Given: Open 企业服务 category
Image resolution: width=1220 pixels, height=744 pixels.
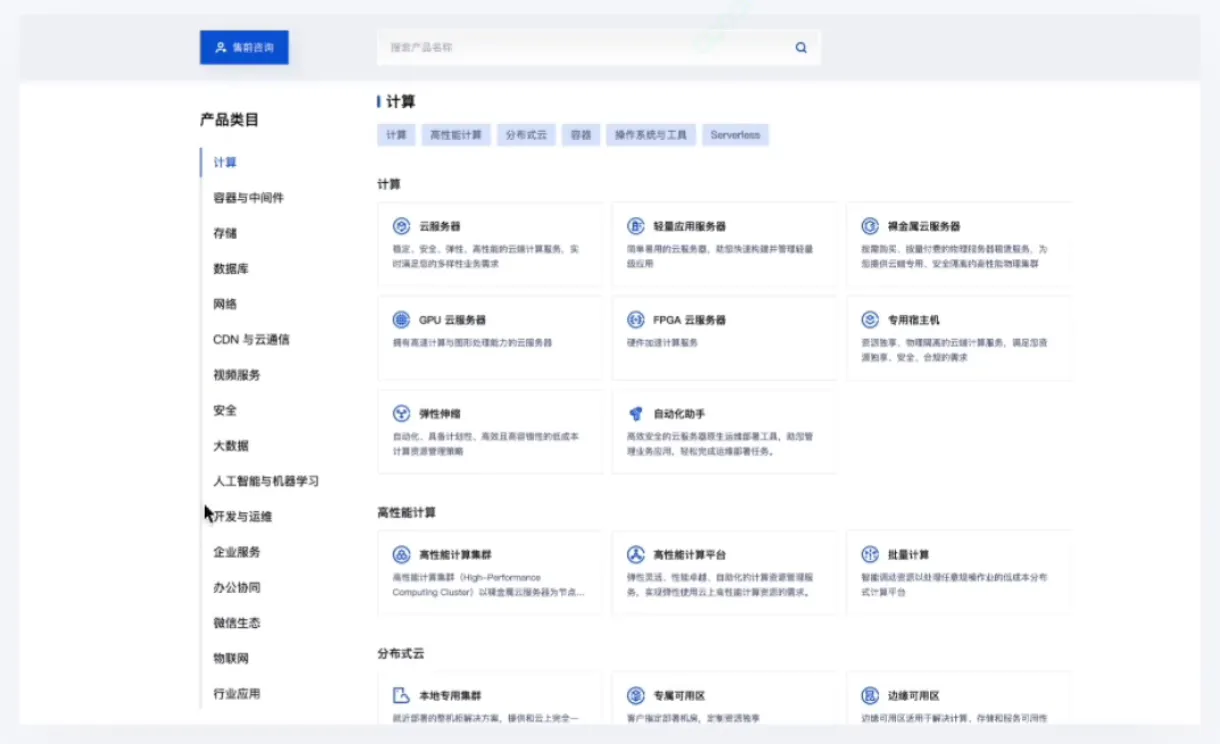Looking at the screenshot, I should (x=237, y=552).
